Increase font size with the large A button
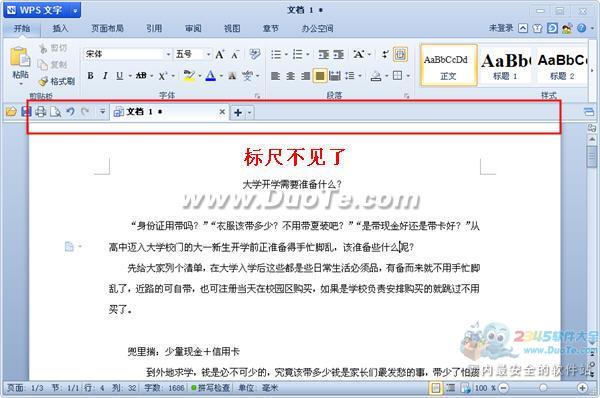600x398 pixels. 220,54
